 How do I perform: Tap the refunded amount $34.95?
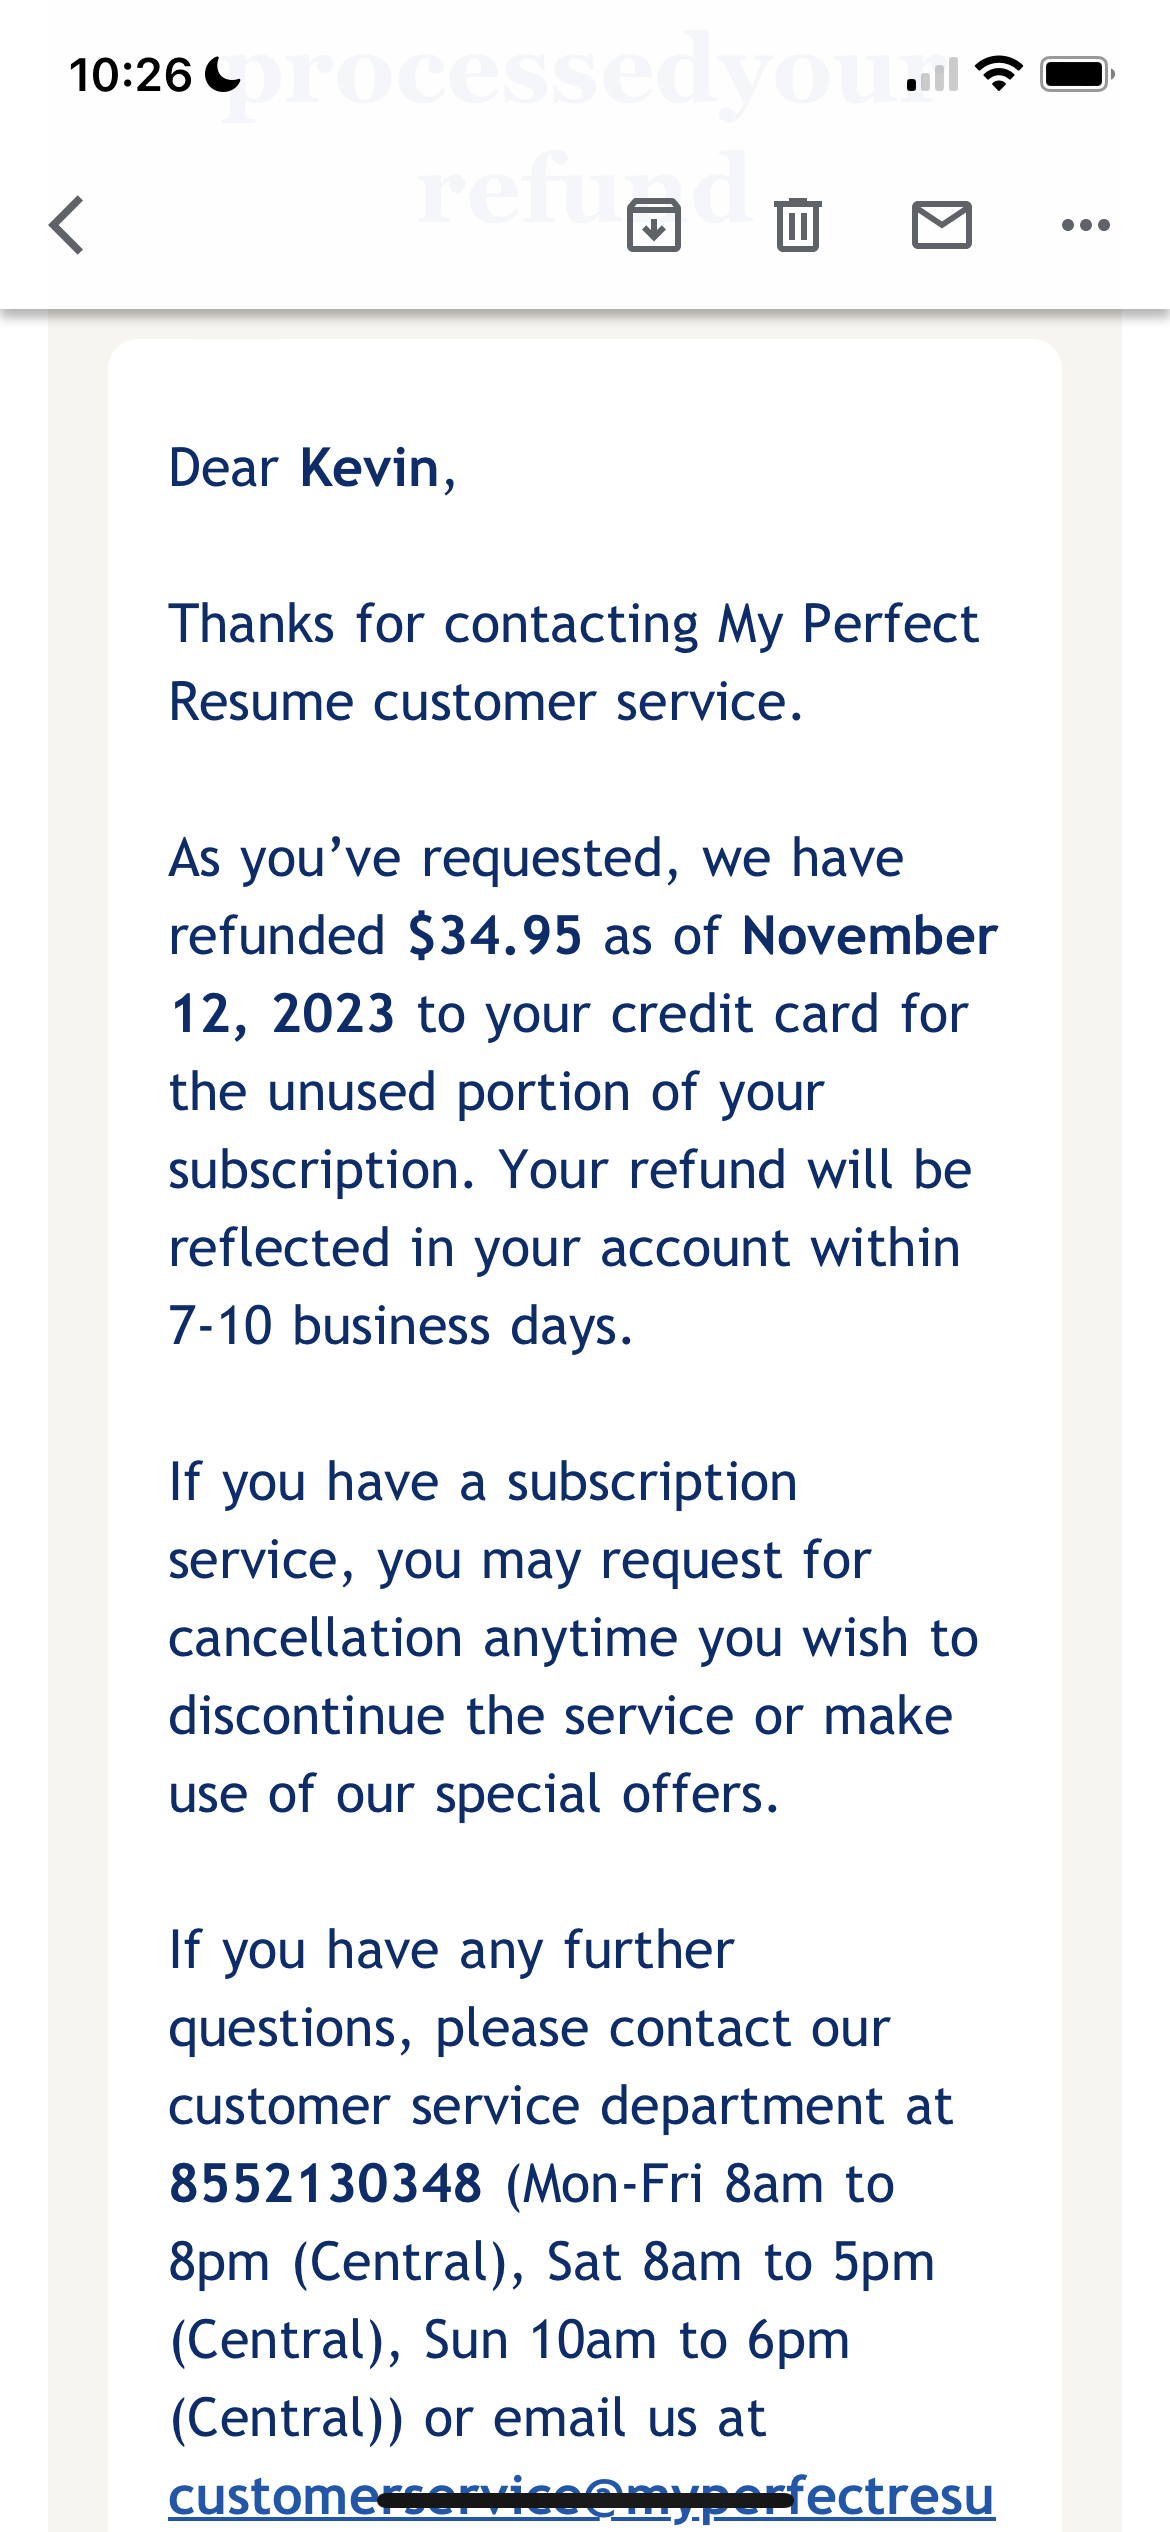[495, 936]
